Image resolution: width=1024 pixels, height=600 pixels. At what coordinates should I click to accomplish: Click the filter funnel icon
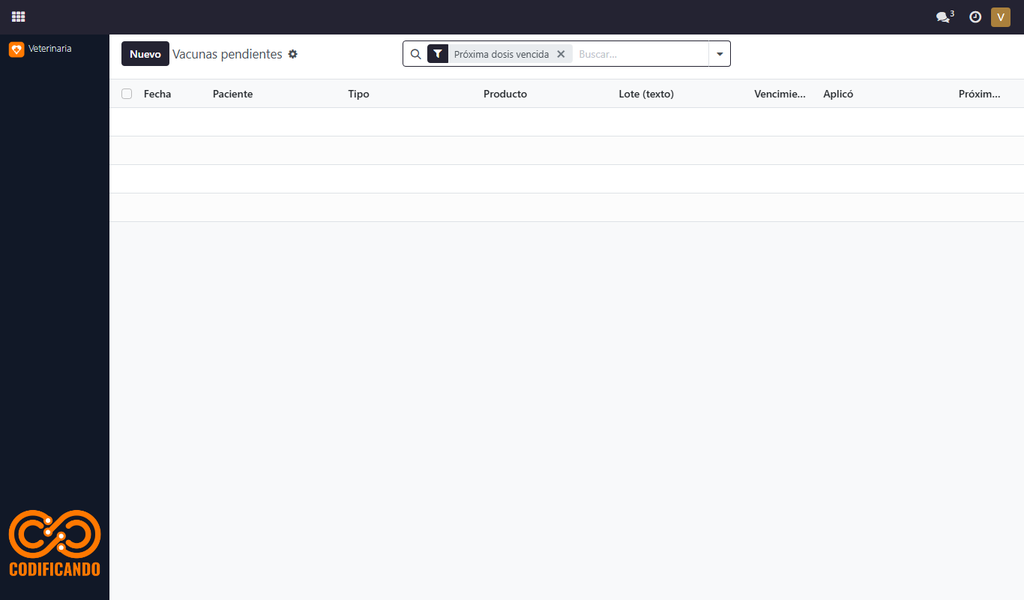pos(438,54)
